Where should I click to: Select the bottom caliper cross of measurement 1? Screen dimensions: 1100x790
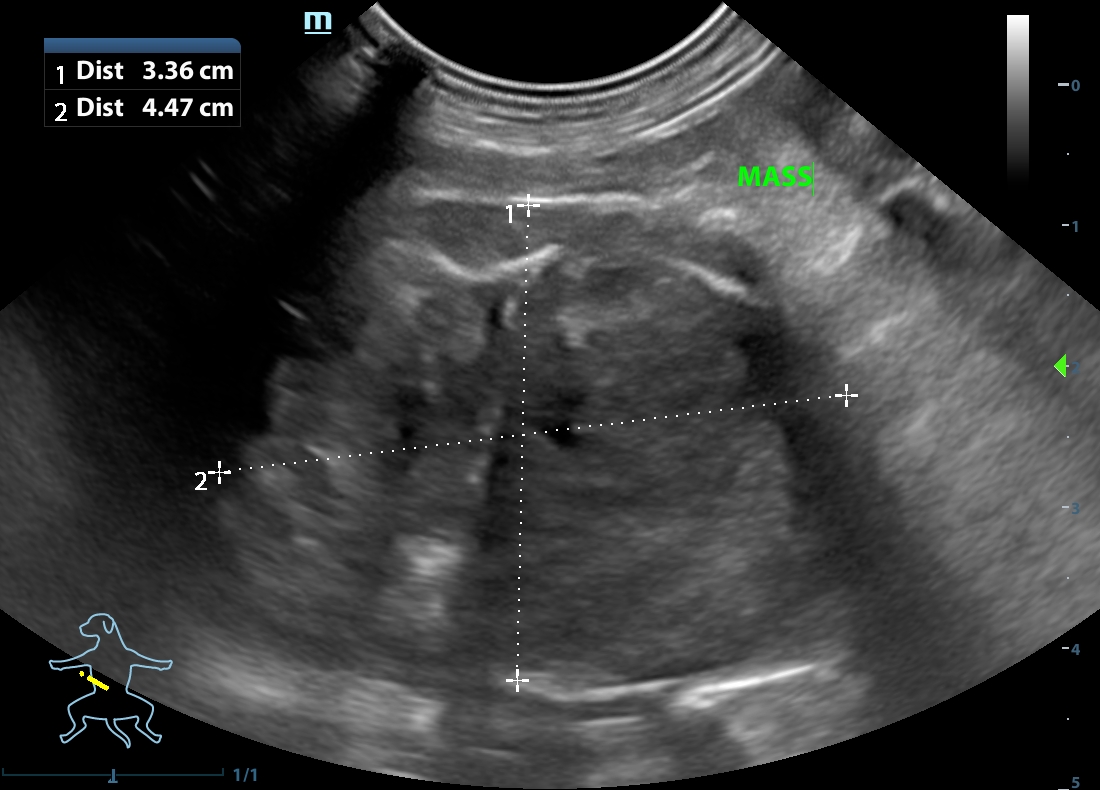(x=517, y=681)
